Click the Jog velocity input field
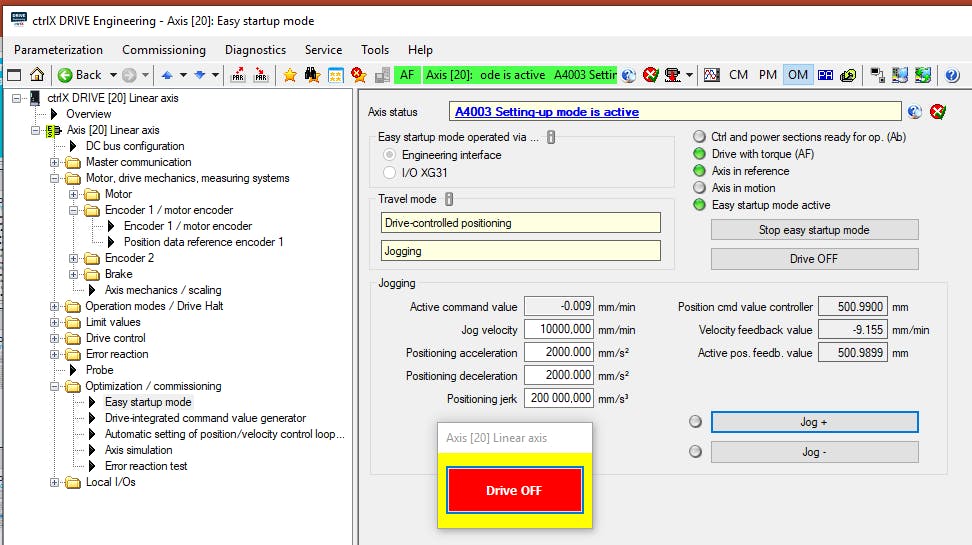The image size is (972, 545). 559,329
